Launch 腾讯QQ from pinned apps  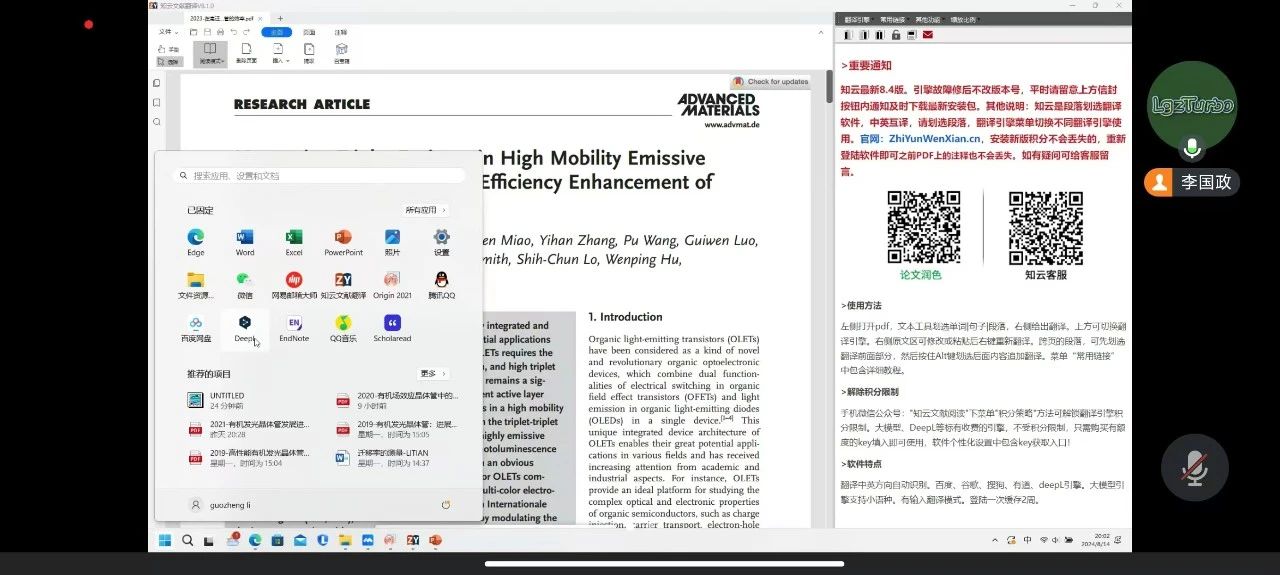[x=441, y=285]
